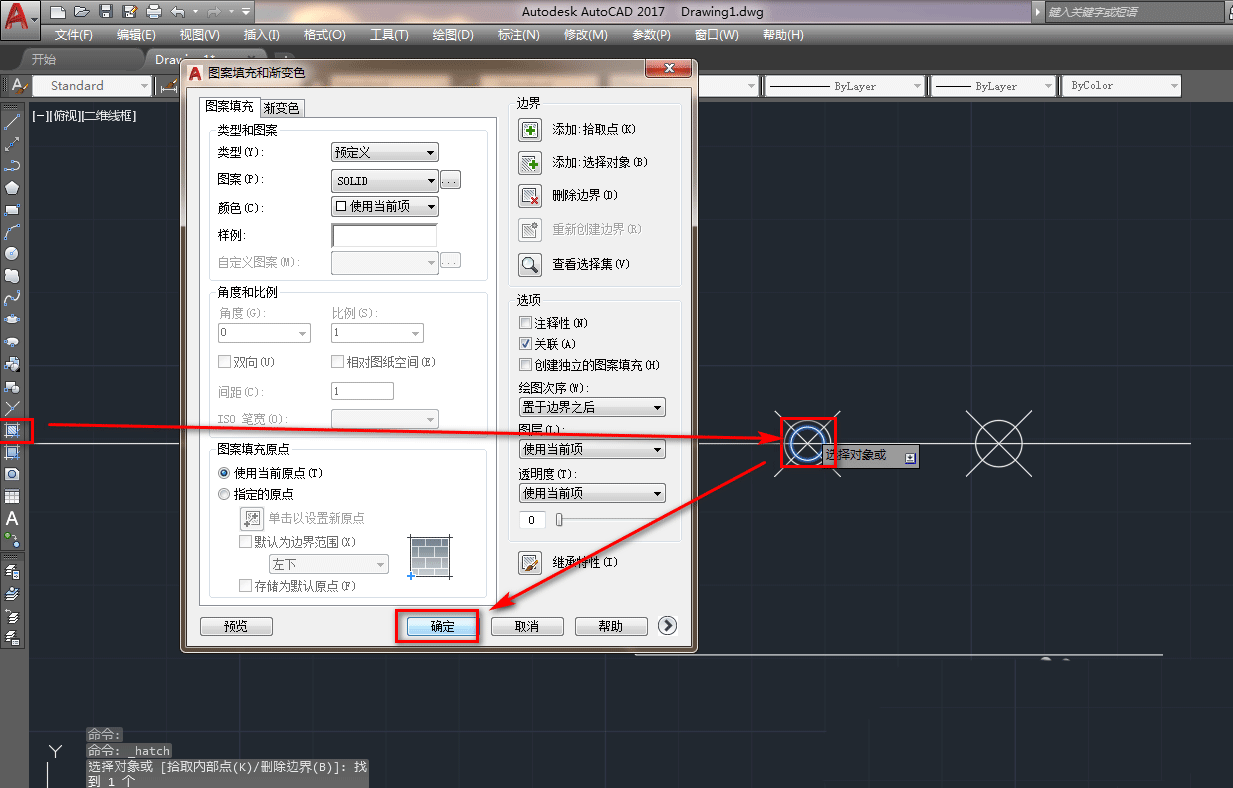Open the 类型 dropdown showing 预定义
Screen dimensions: 1233x788
click(x=384, y=152)
